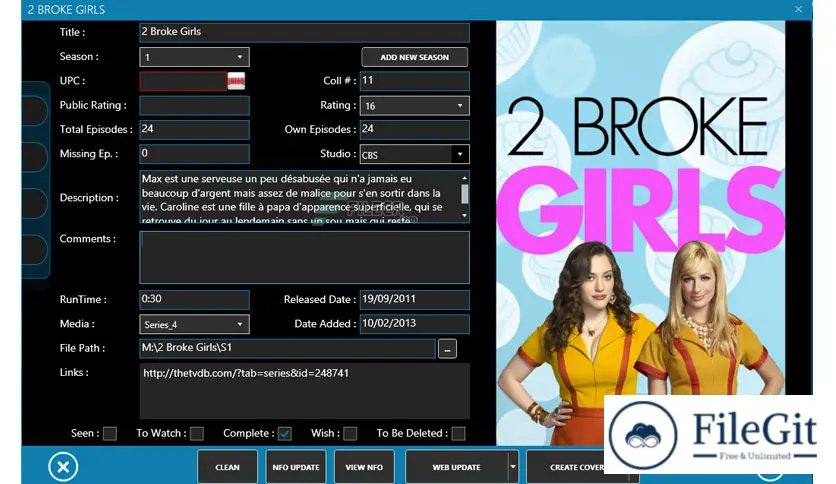Close the 2 Broke Girls dialog
The image size is (836, 484).
798,9
